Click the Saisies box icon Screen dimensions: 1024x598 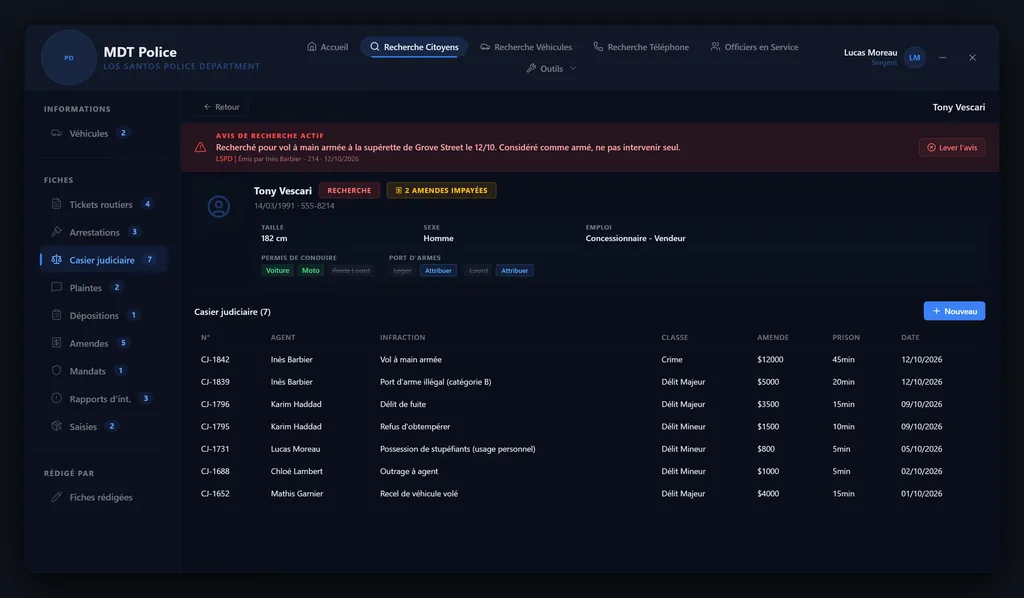point(57,426)
